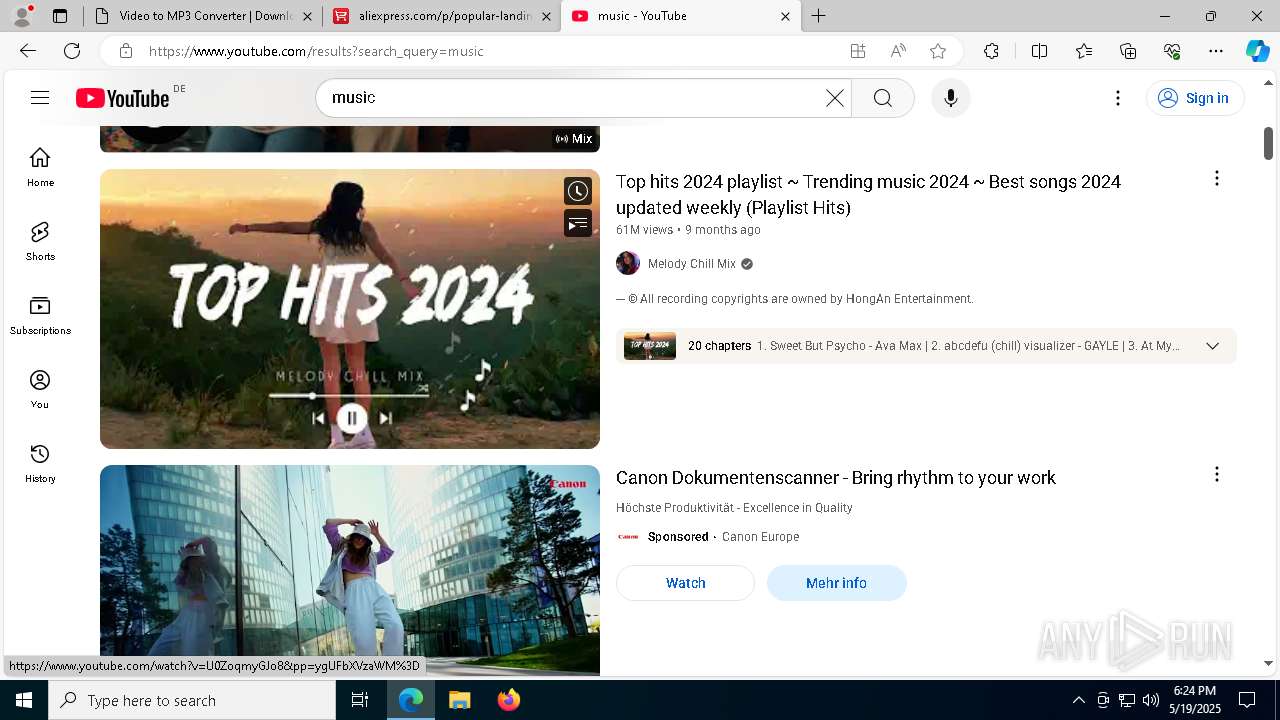1280x720 pixels.
Task: Clear the search query with X icon
Action: (835, 98)
